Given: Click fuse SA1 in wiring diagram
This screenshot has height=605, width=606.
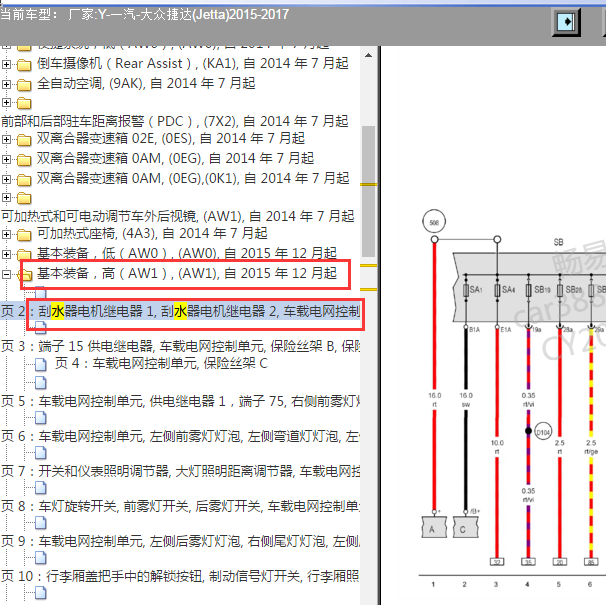Looking at the screenshot, I should pos(466,290).
